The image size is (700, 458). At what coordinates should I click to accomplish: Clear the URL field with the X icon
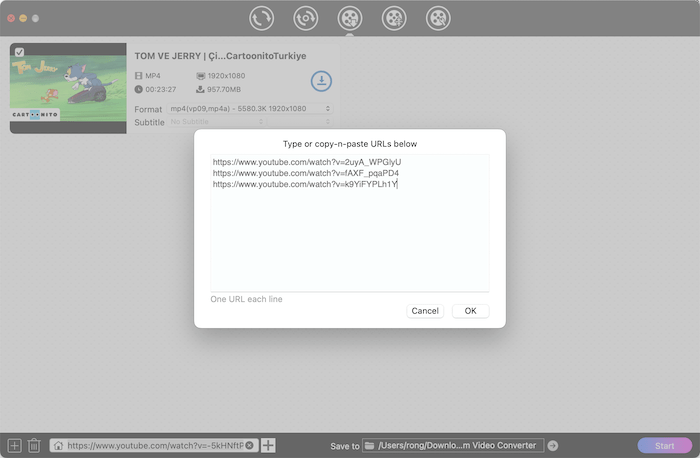coord(249,445)
